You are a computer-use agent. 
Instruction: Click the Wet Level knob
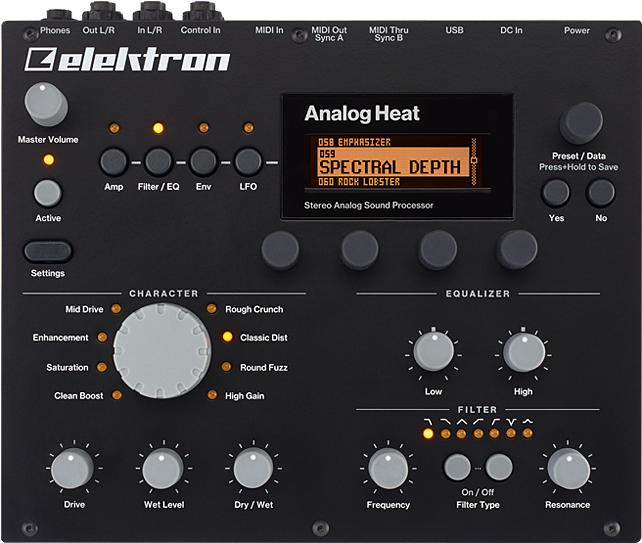tap(163, 468)
